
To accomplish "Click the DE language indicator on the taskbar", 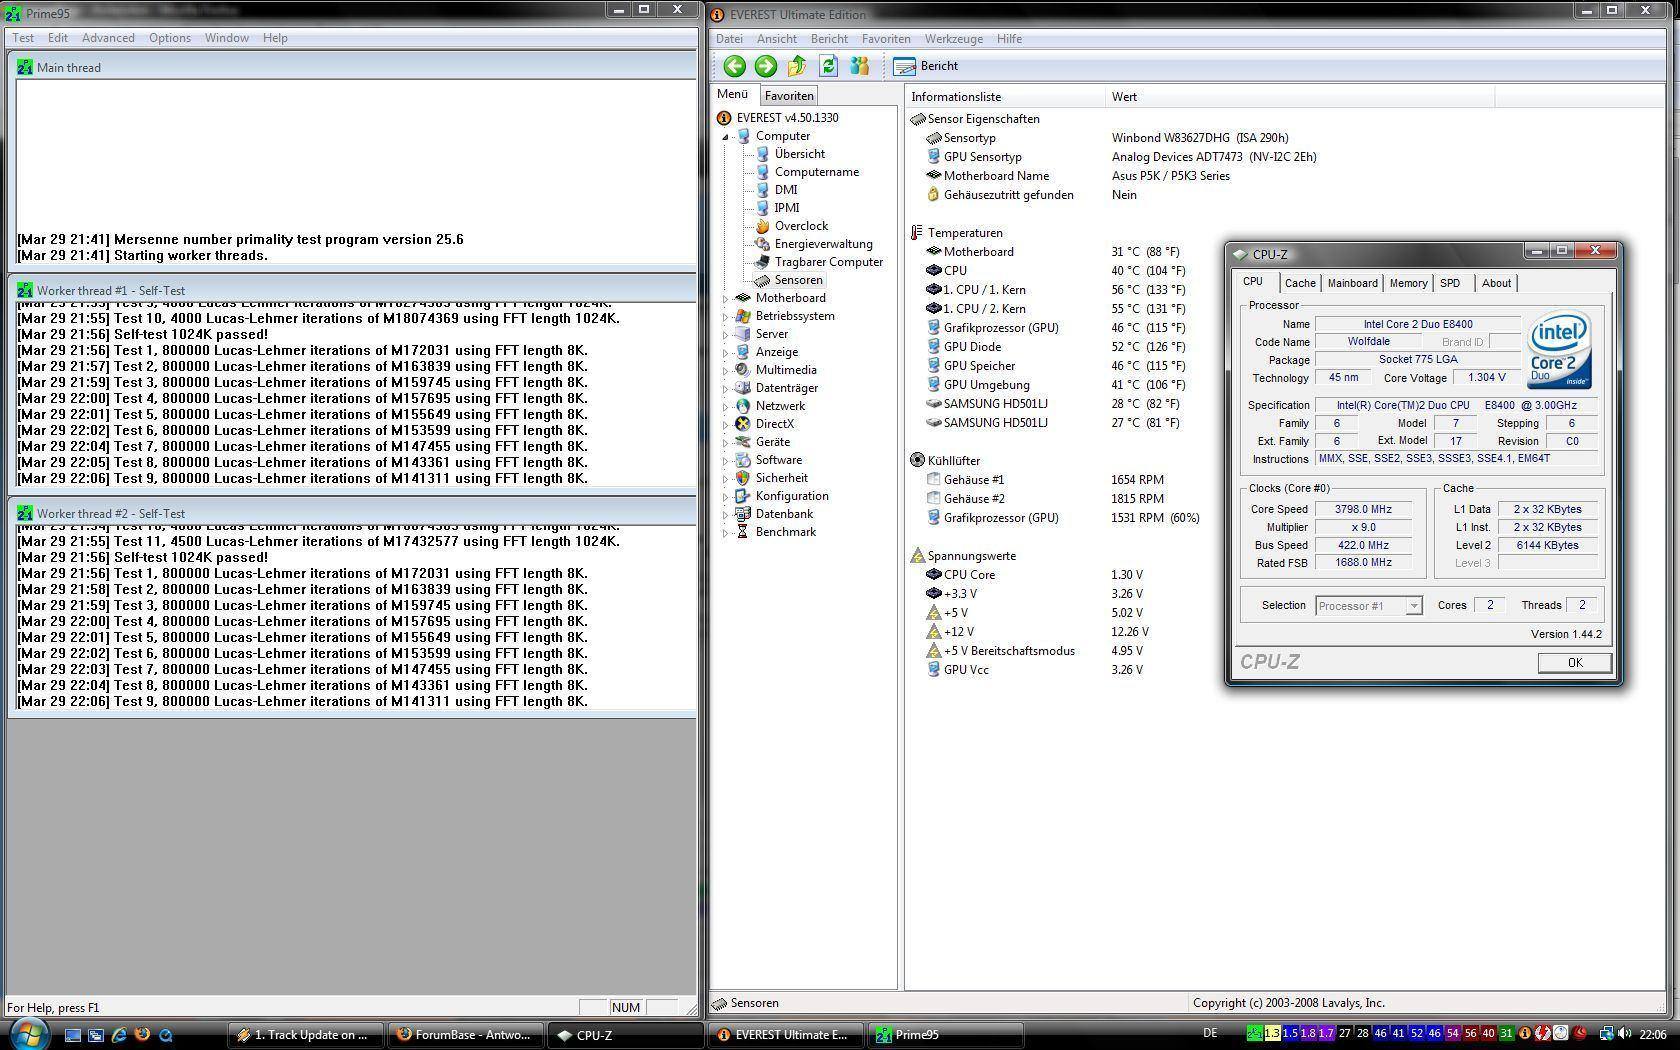I will [1210, 1034].
